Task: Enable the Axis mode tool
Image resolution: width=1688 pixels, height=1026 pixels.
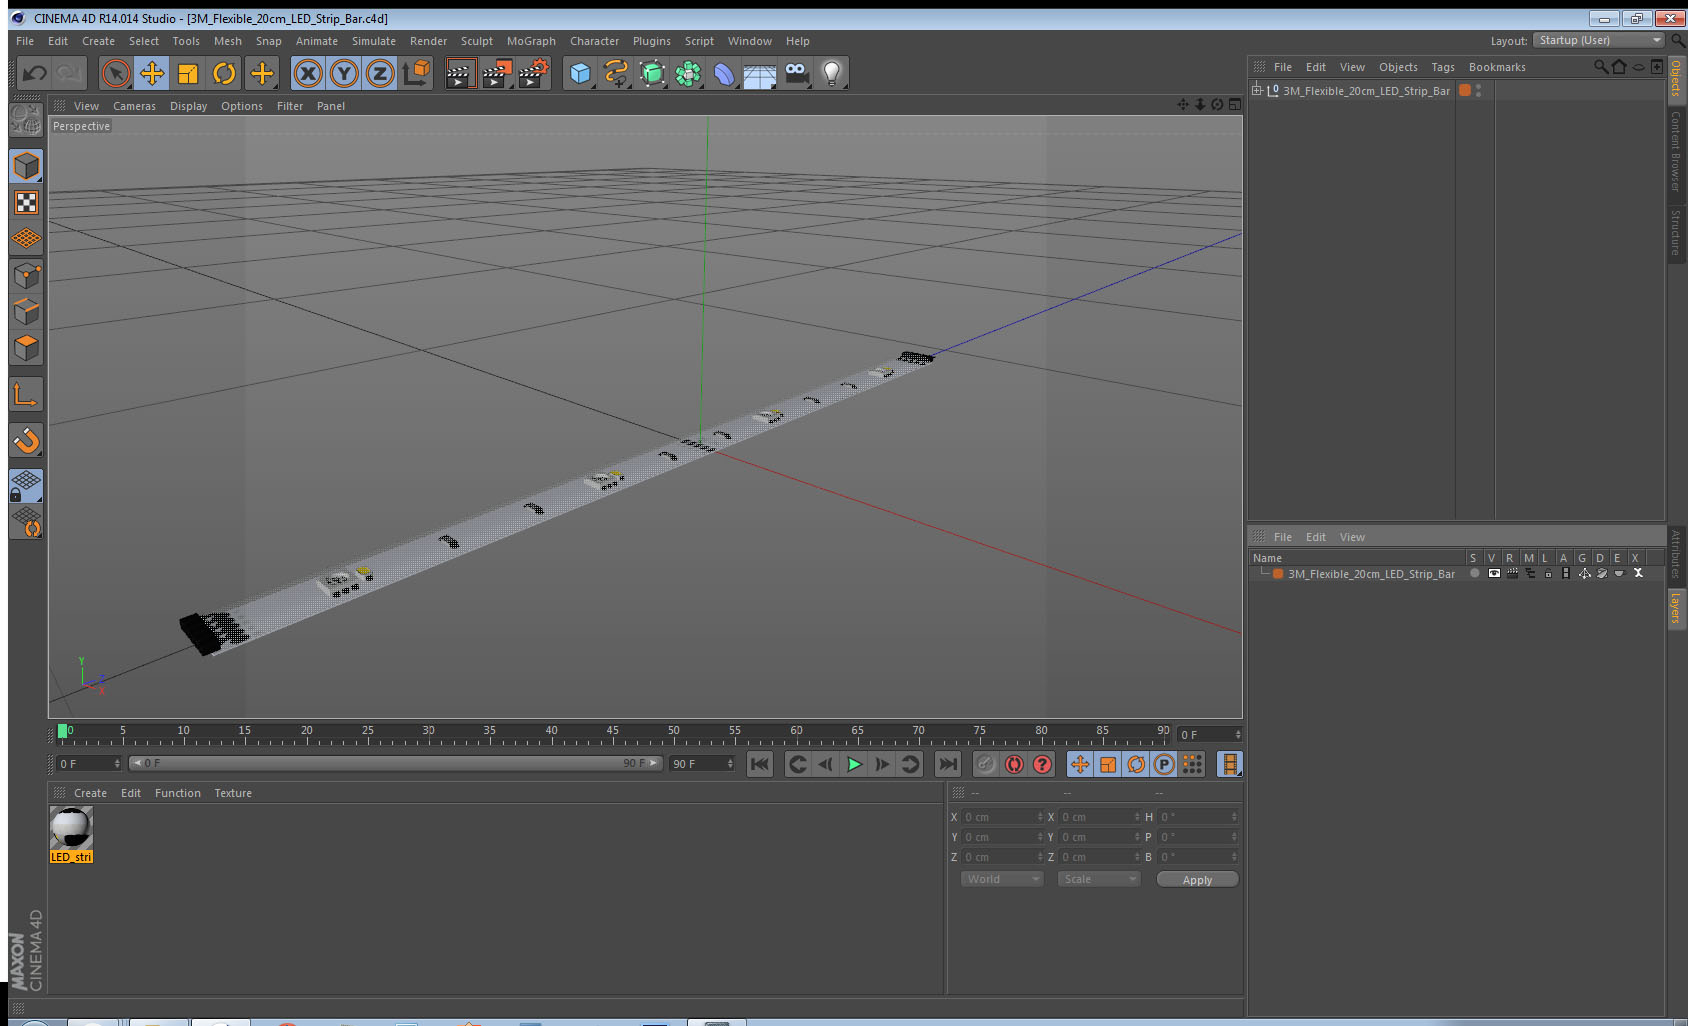Action: [x=26, y=394]
